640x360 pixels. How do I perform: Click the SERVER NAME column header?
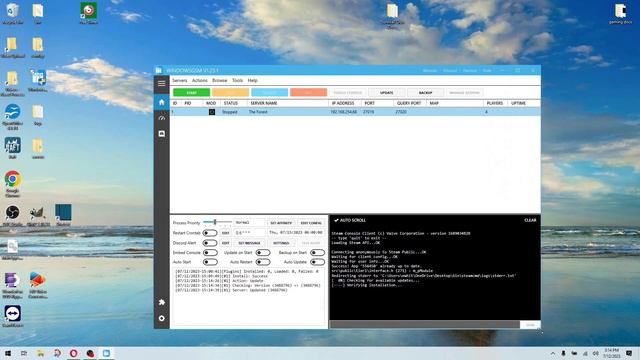[264, 103]
